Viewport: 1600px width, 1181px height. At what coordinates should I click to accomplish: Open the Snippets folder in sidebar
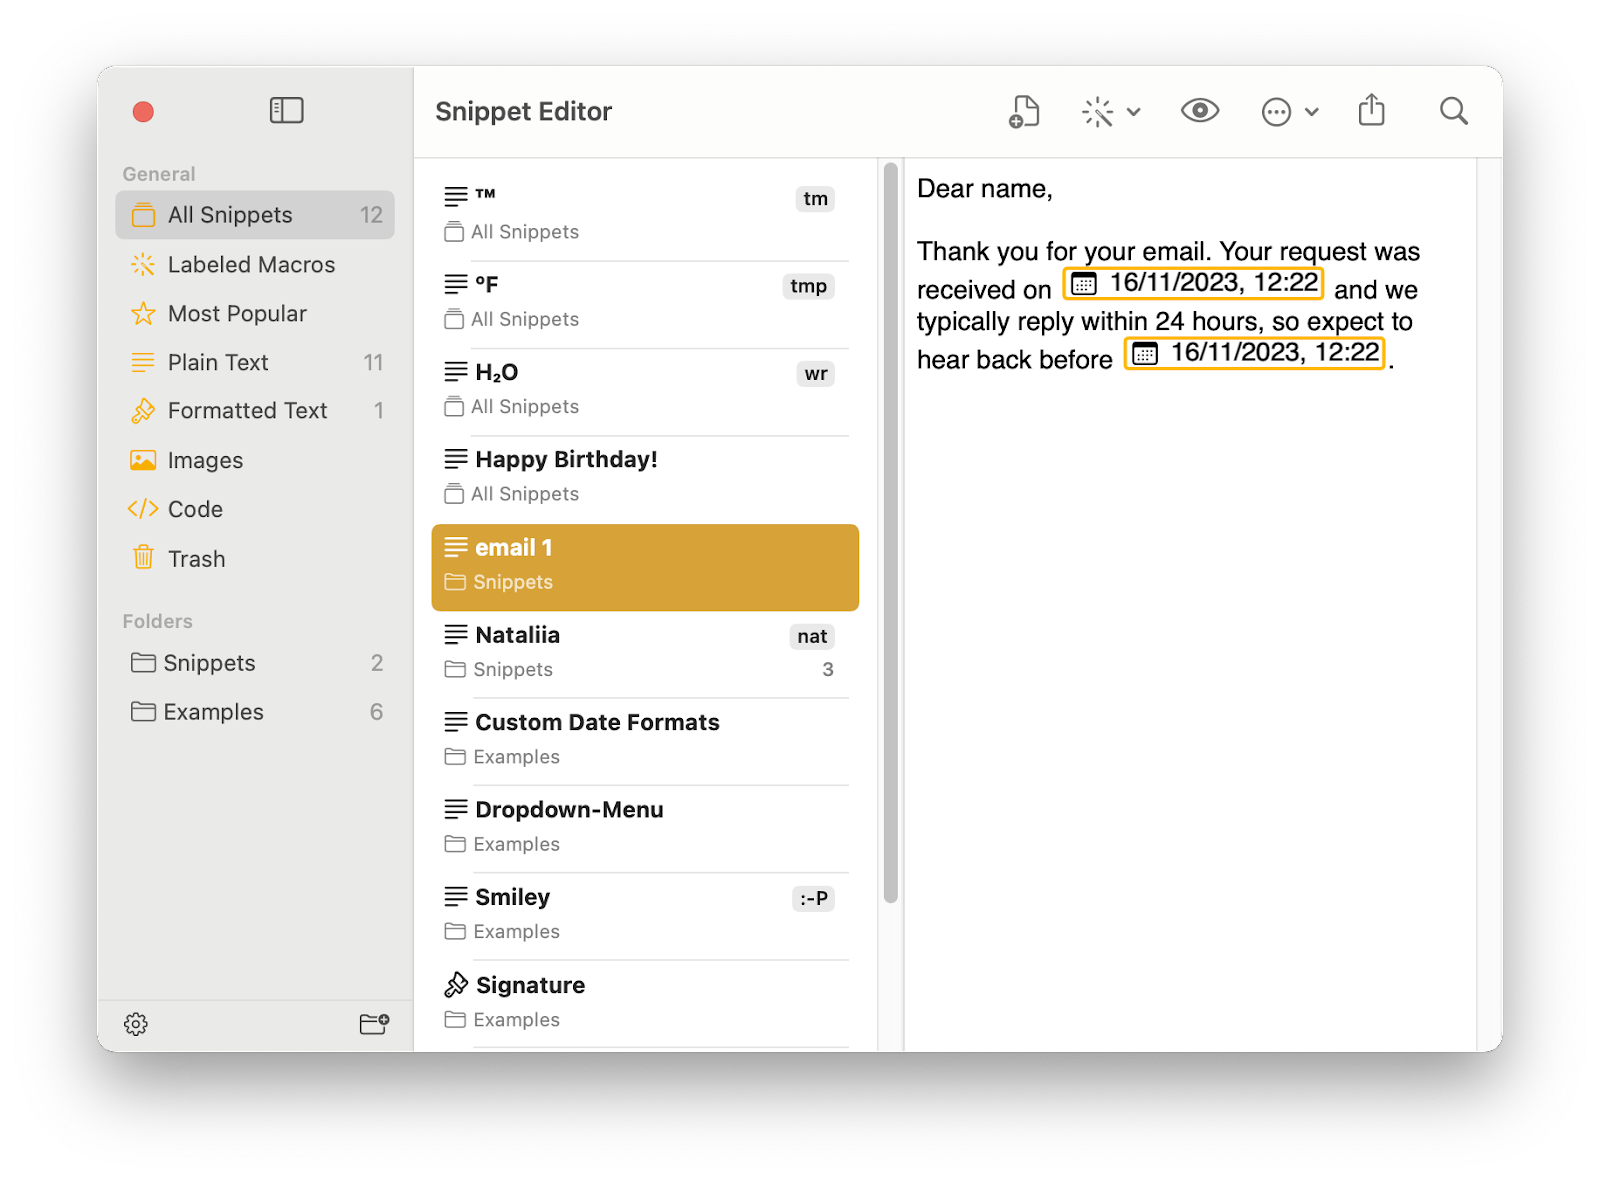(x=255, y=663)
